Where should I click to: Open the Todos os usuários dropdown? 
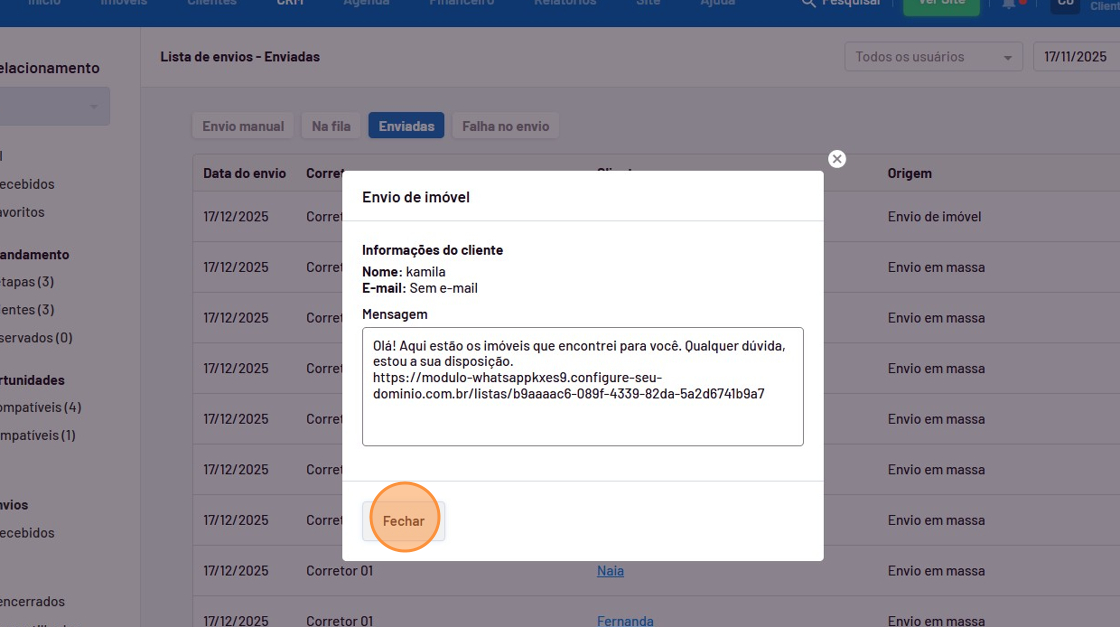(x=933, y=57)
